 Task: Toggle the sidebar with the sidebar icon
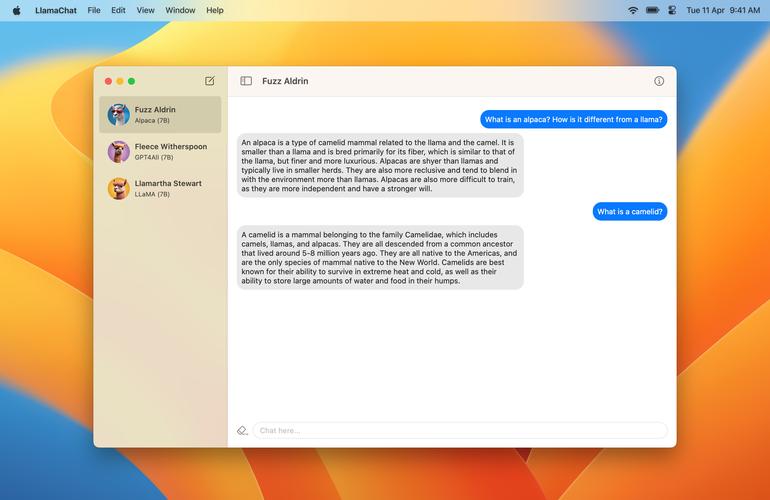tap(246, 81)
